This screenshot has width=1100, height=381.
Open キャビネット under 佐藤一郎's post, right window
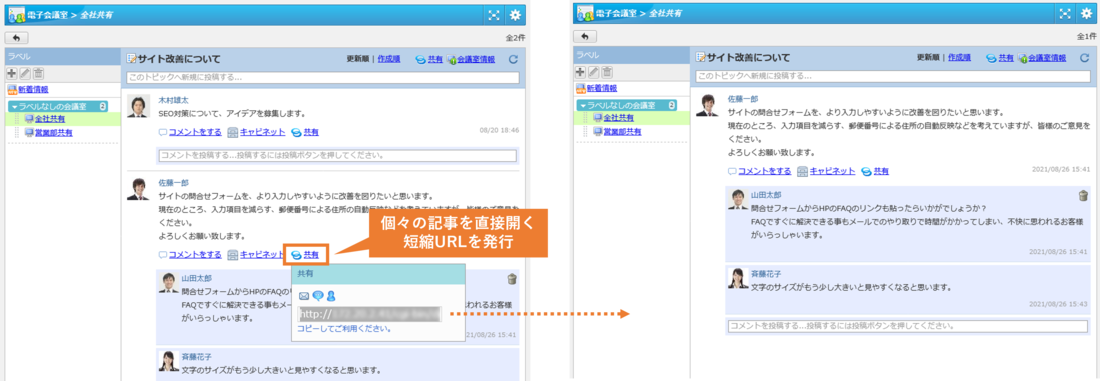tap(832, 171)
